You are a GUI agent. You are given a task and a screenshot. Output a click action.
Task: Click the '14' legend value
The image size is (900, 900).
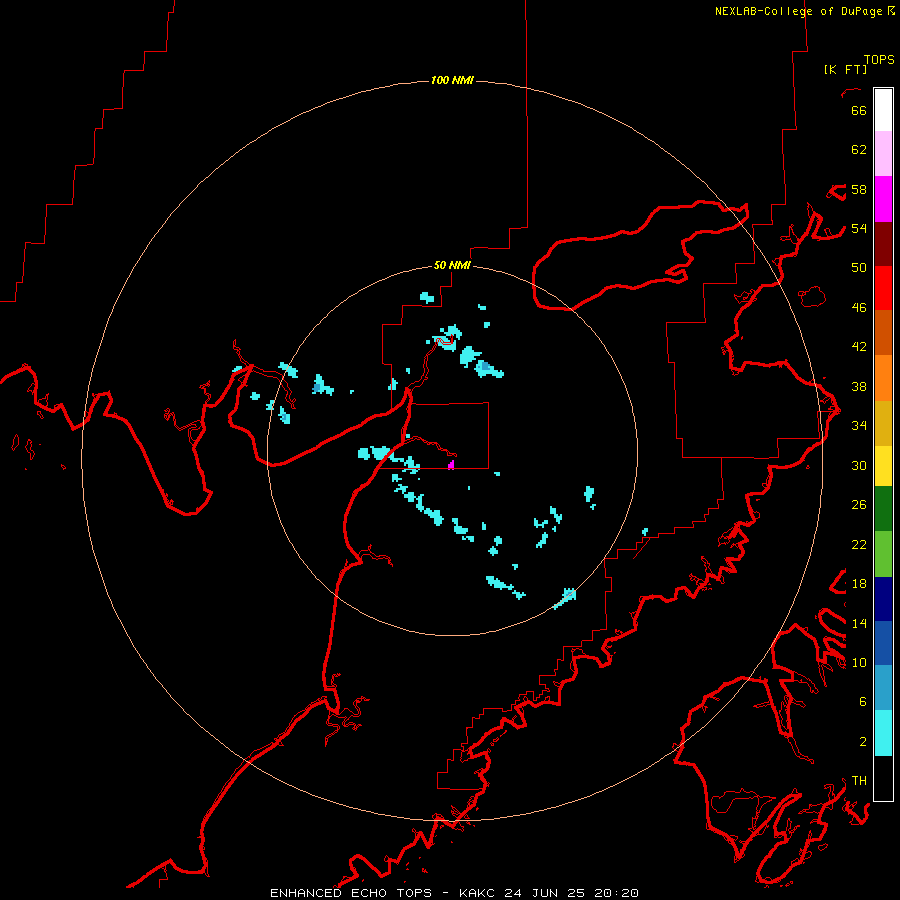859,623
